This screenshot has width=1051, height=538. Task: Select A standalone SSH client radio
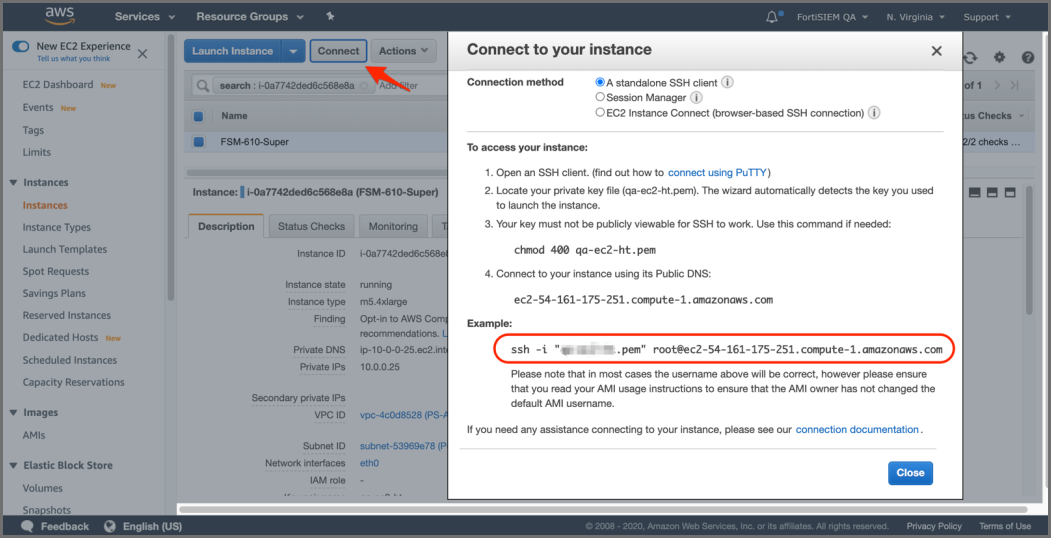pos(600,82)
